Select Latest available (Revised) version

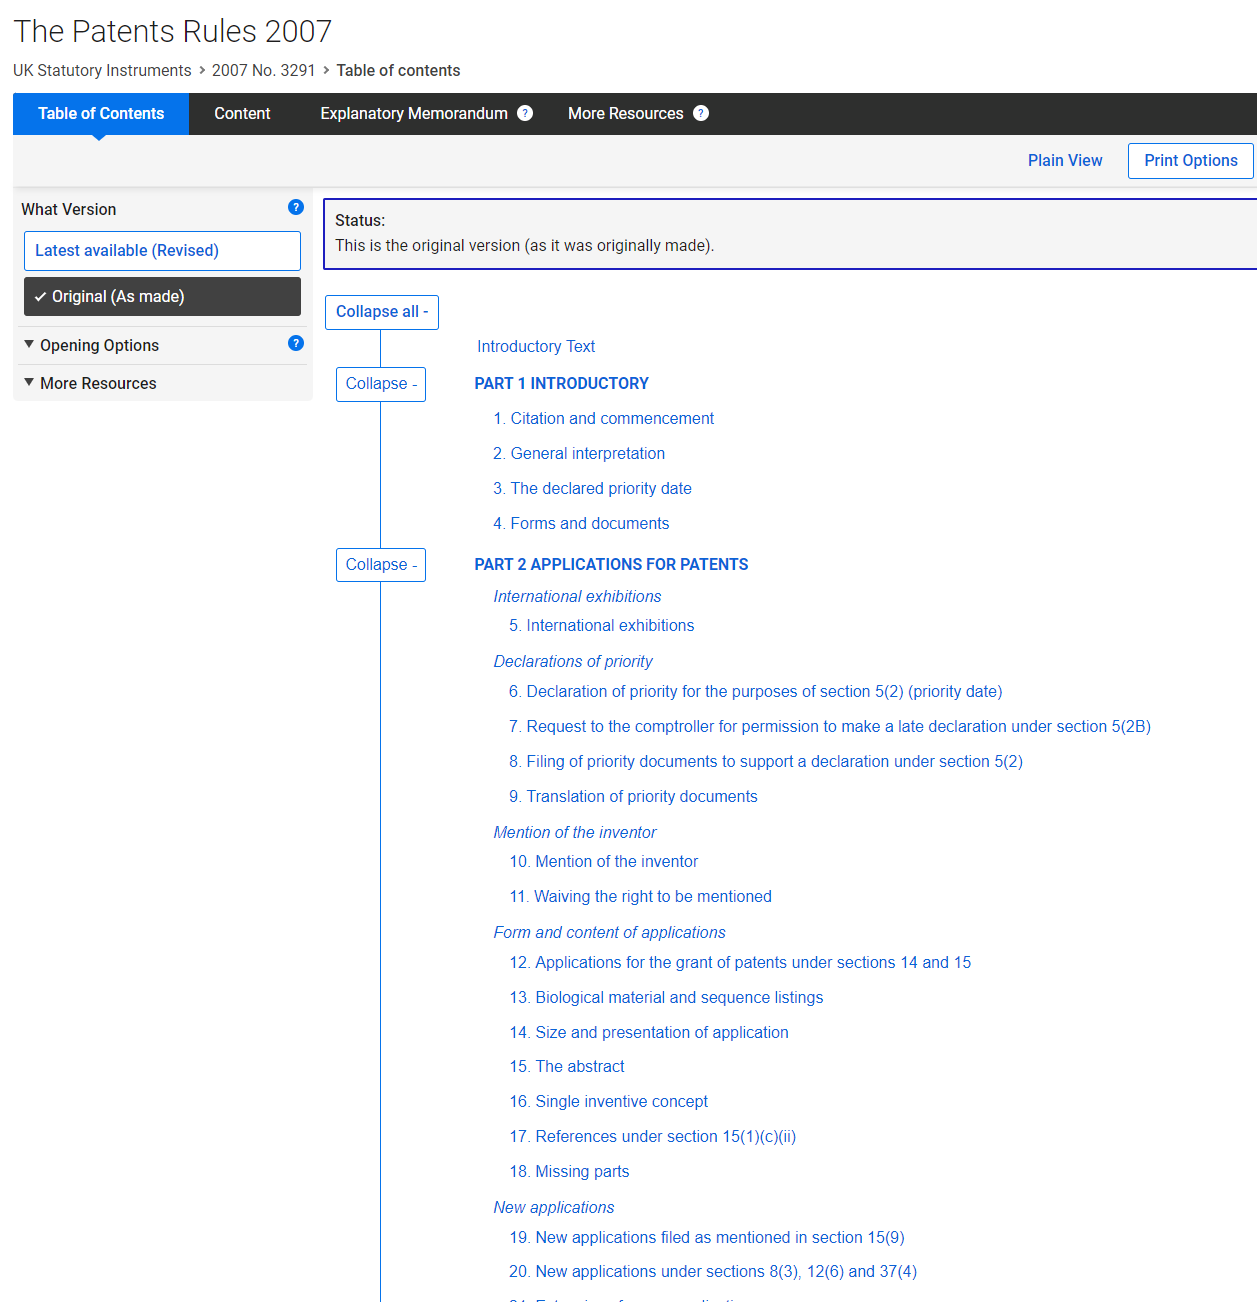pyautogui.click(x=162, y=251)
